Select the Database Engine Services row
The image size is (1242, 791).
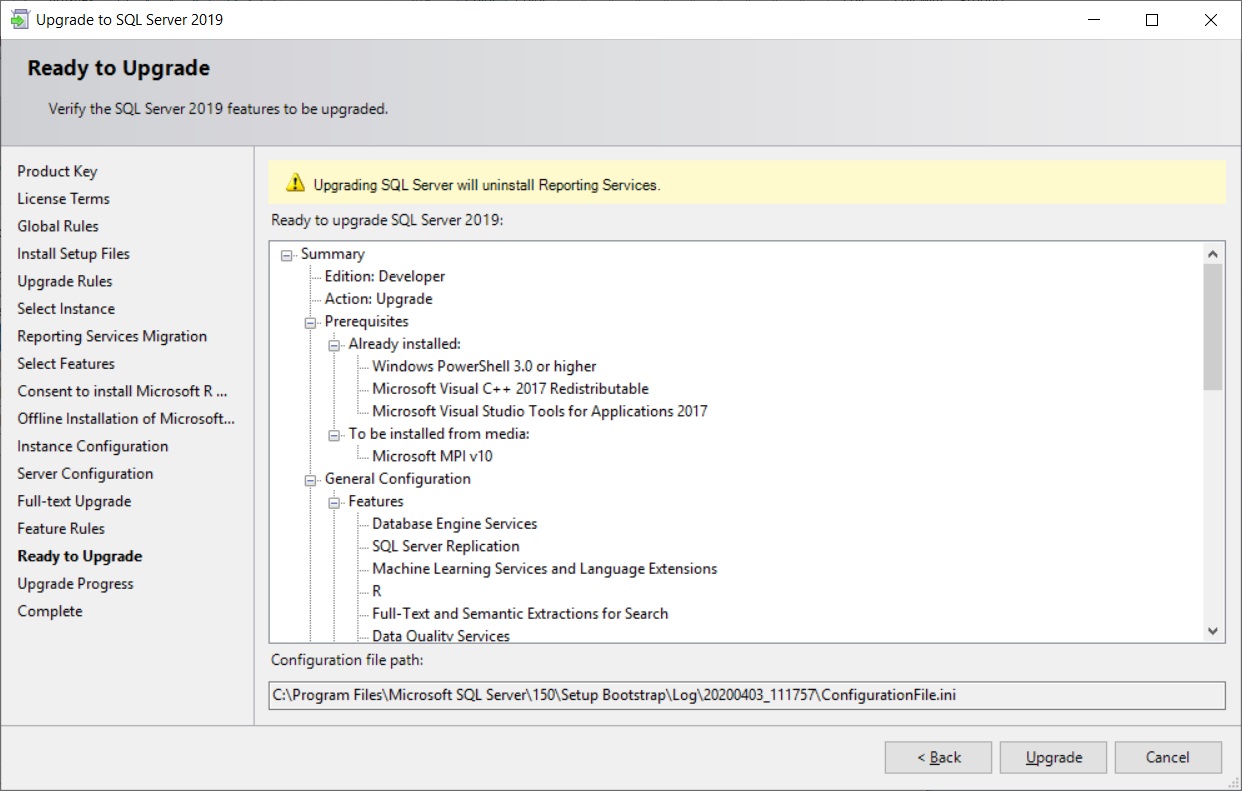[455, 524]
